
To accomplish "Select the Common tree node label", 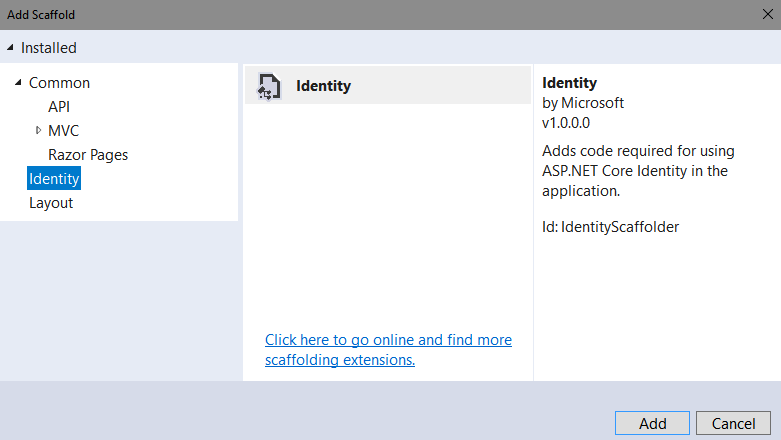I will click(59, 83).
